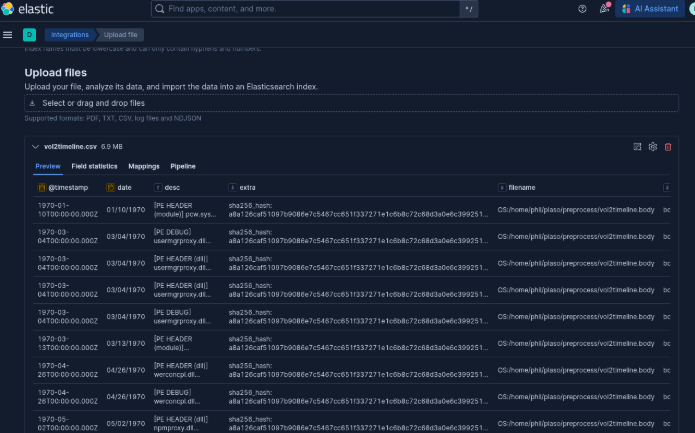
Task: Open the Pipeline tab
Action: [183, 166]
